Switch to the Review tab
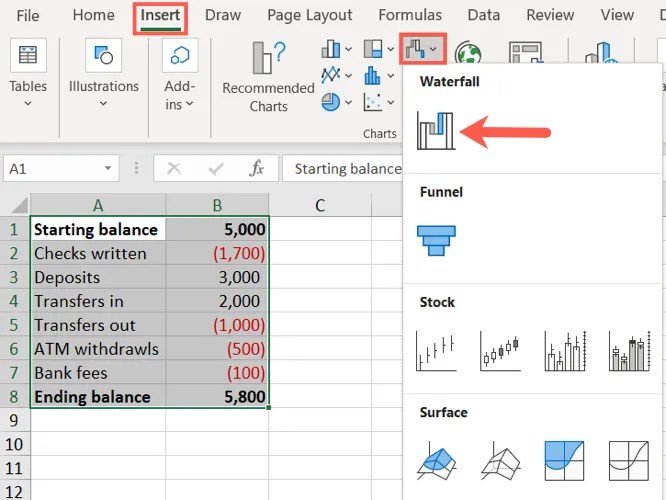Screen dimensions: 666x500 (550, 15)
